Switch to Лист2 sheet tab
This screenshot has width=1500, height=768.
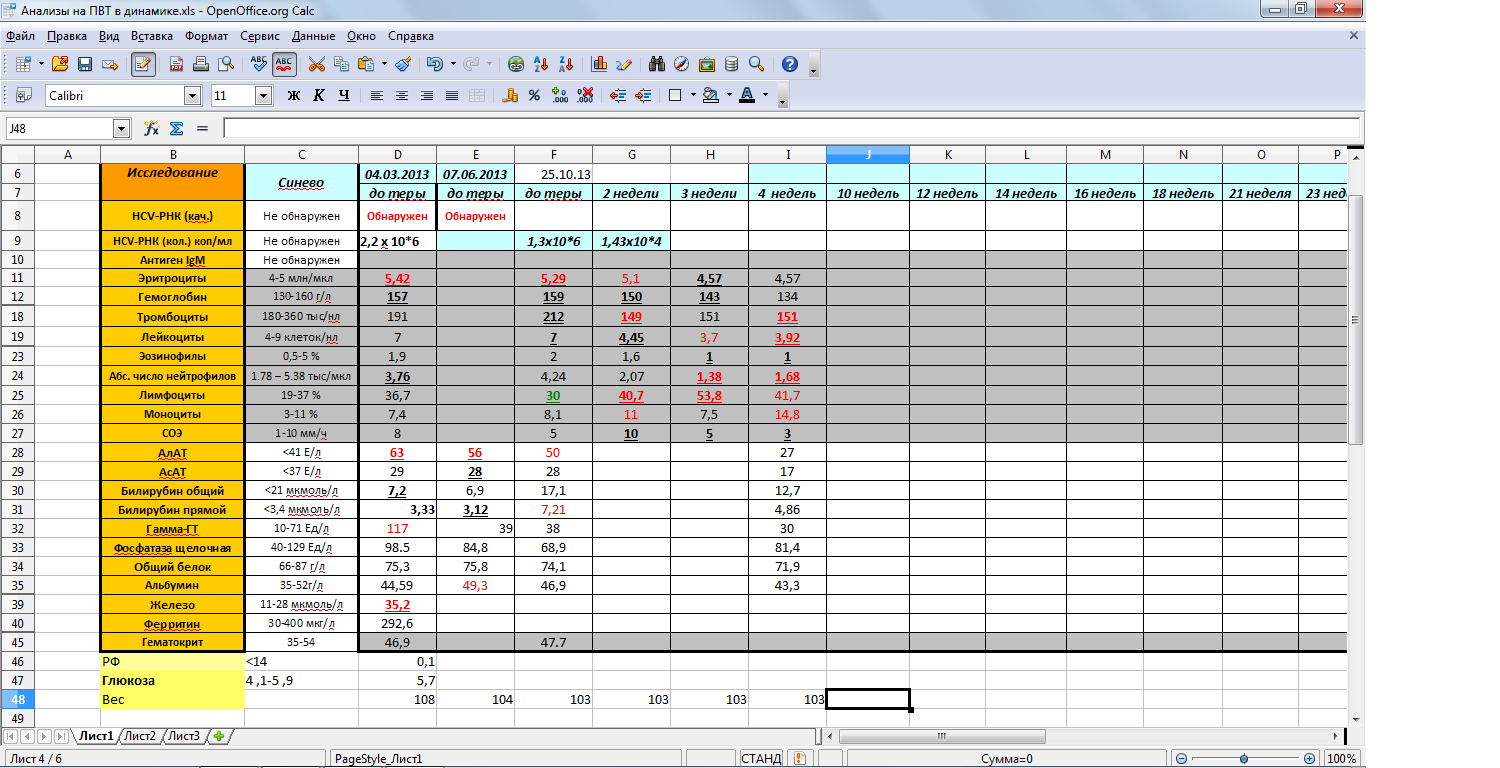click(x=139, y=736)
